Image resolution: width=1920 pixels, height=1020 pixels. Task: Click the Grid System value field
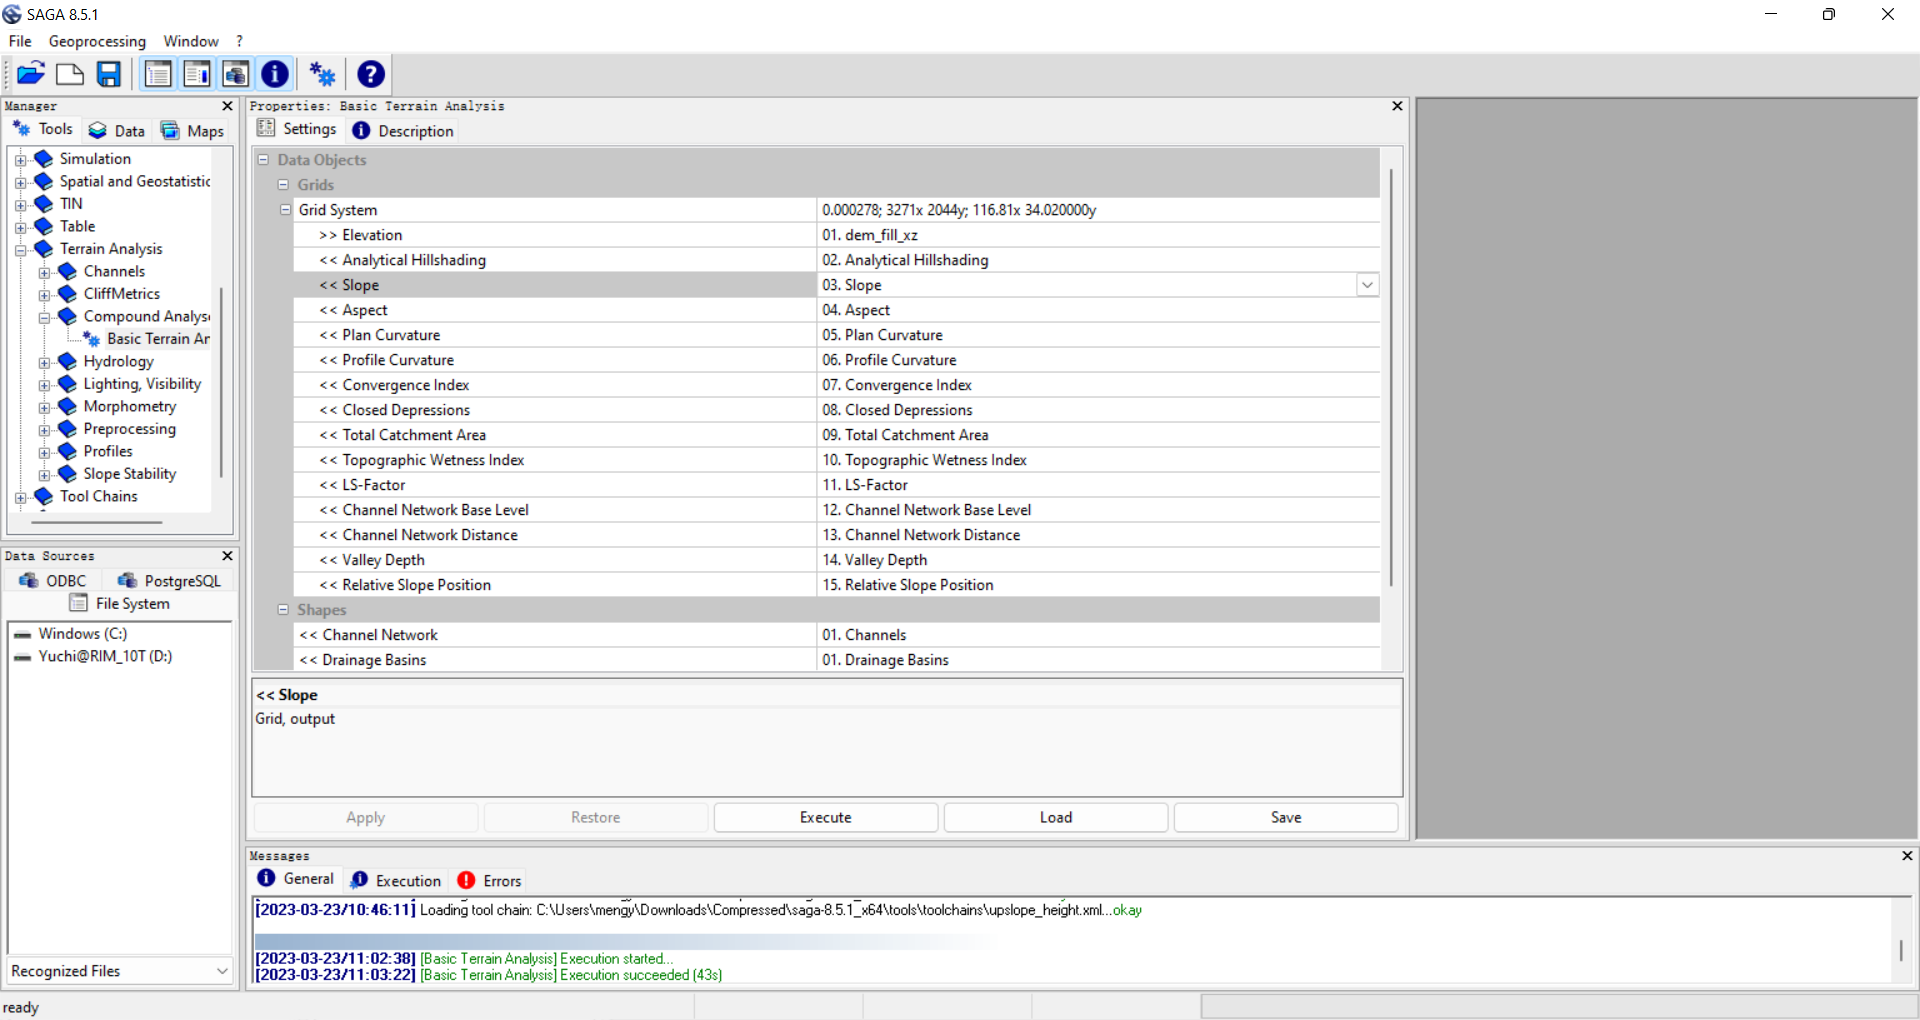coord(1099,210)
